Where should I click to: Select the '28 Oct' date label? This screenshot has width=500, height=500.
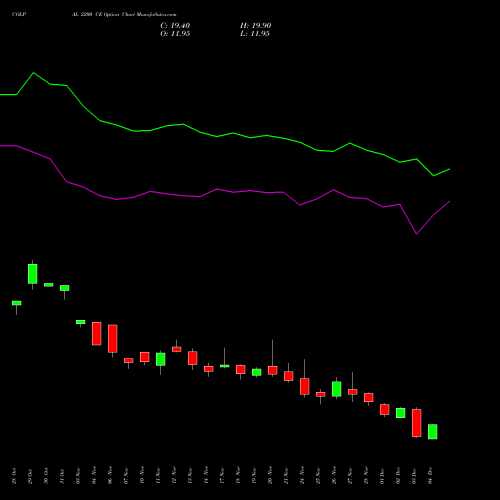point(14,476)
